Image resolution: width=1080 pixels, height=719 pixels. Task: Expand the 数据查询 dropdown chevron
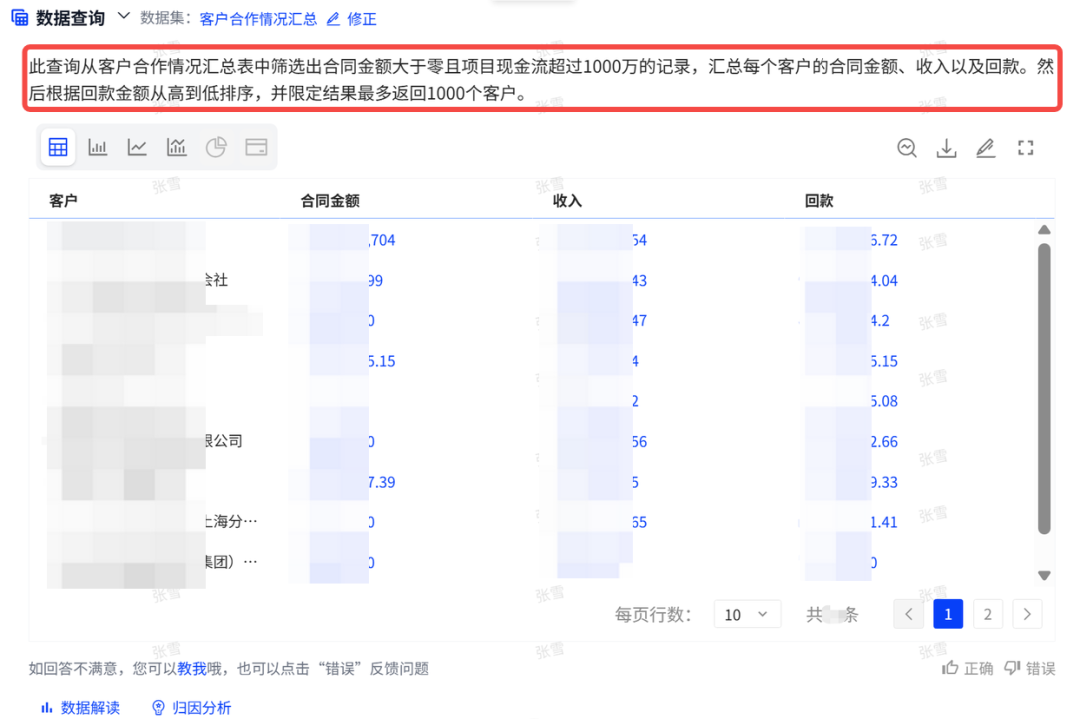pos(124,16)
